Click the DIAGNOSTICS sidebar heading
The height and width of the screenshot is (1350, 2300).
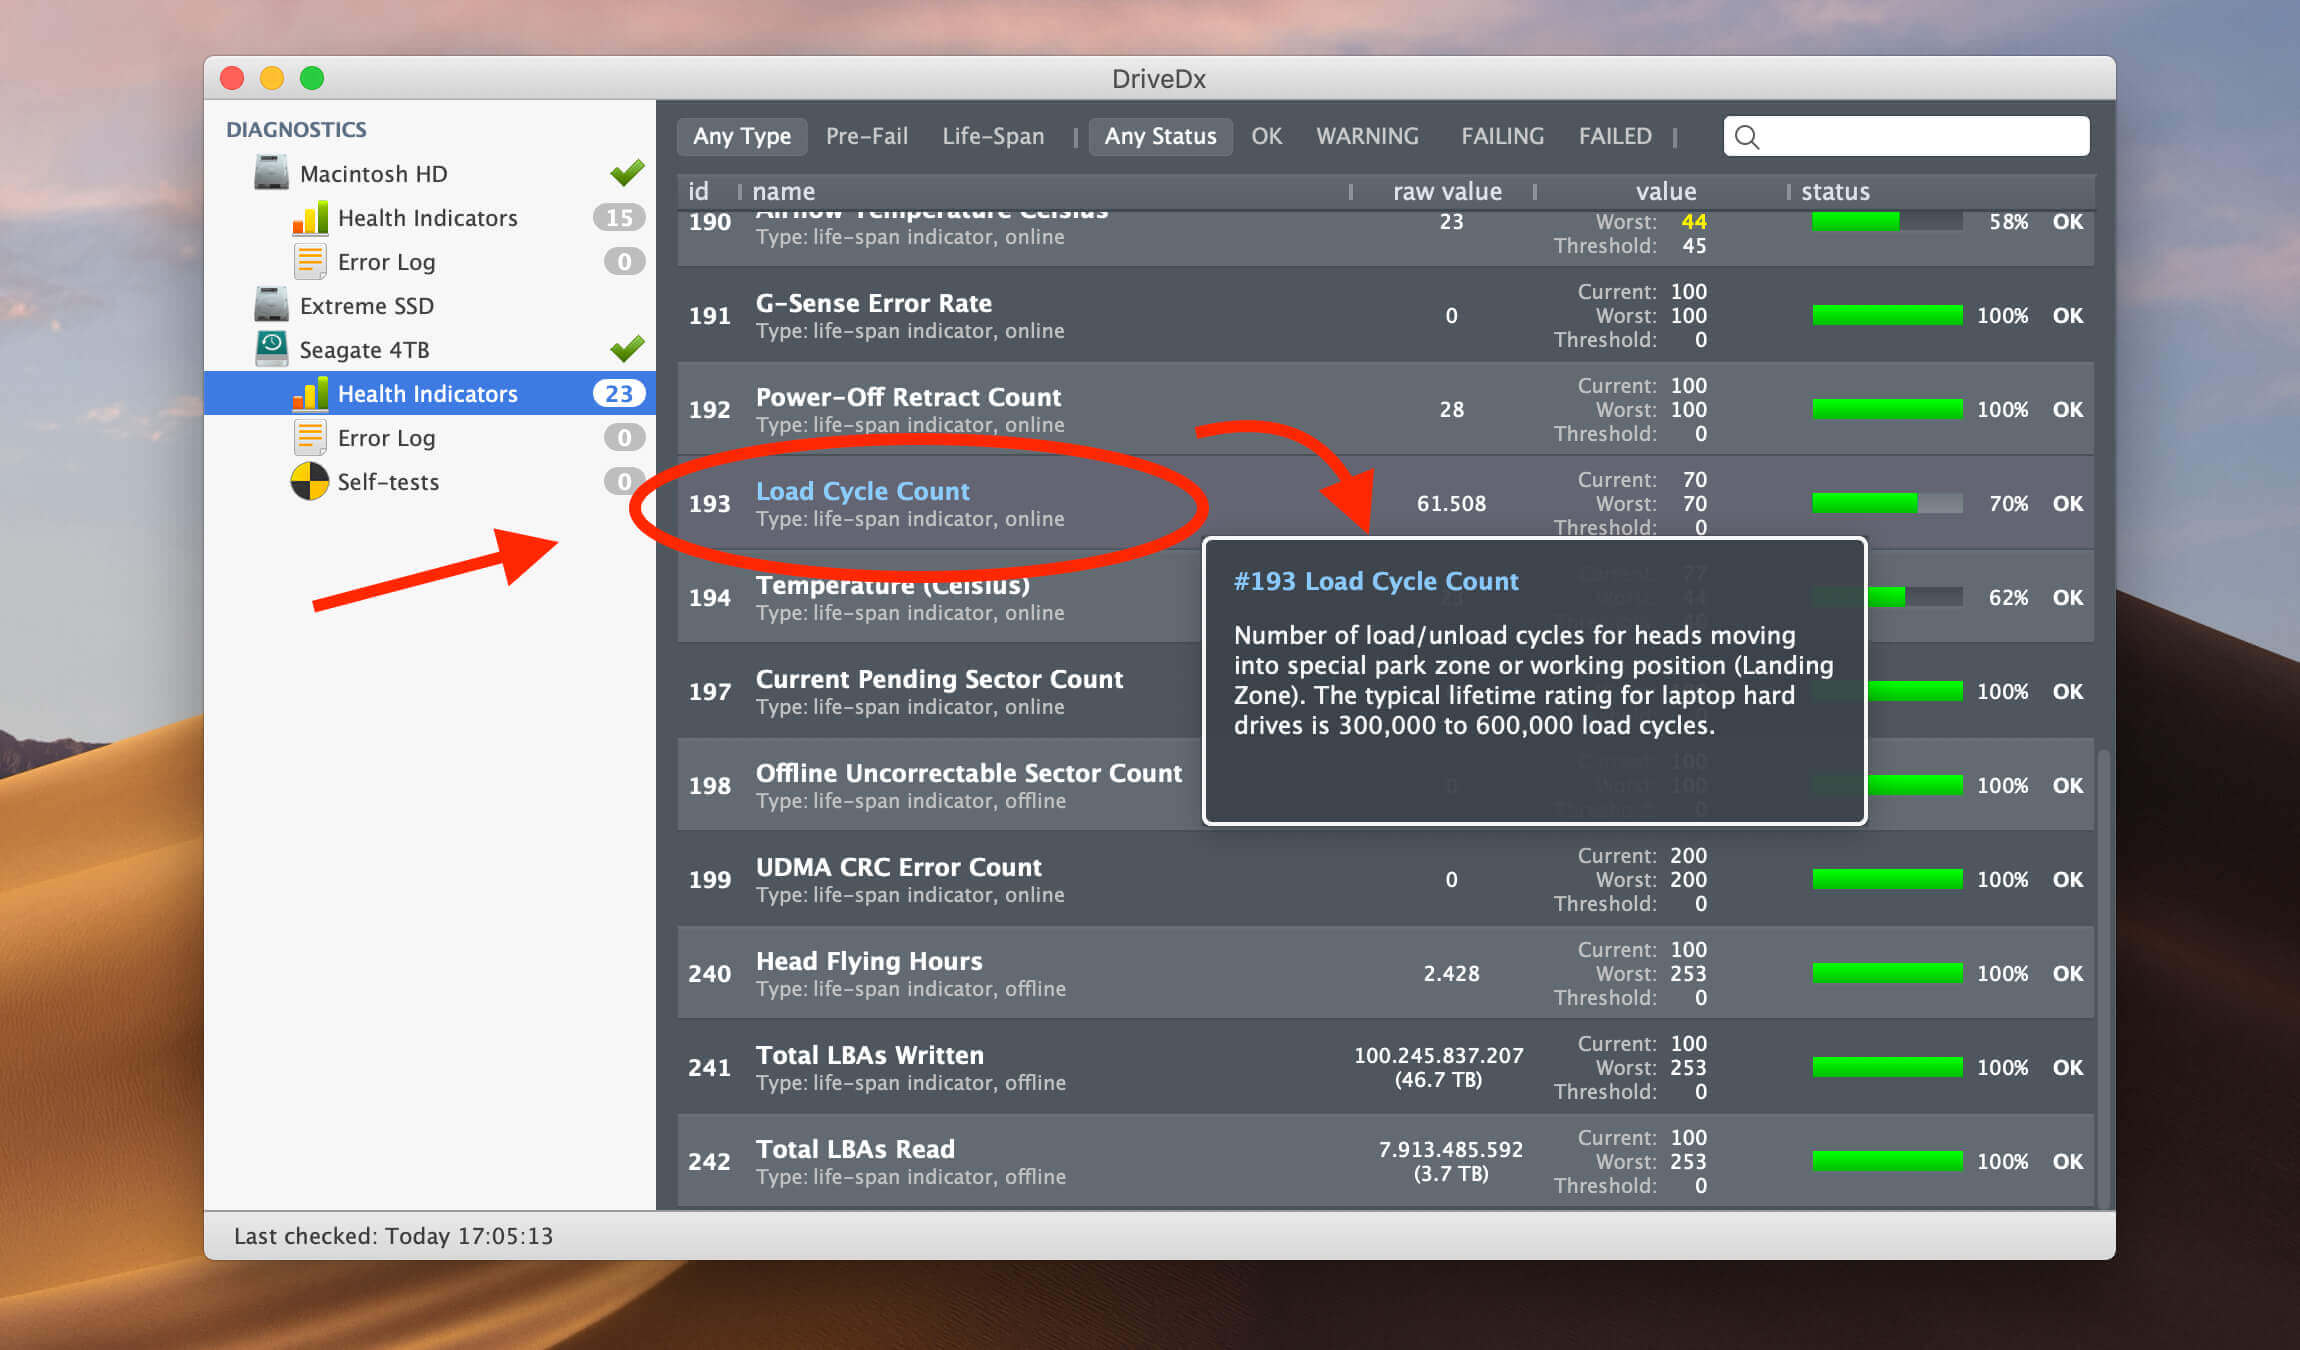pos(296,129)
